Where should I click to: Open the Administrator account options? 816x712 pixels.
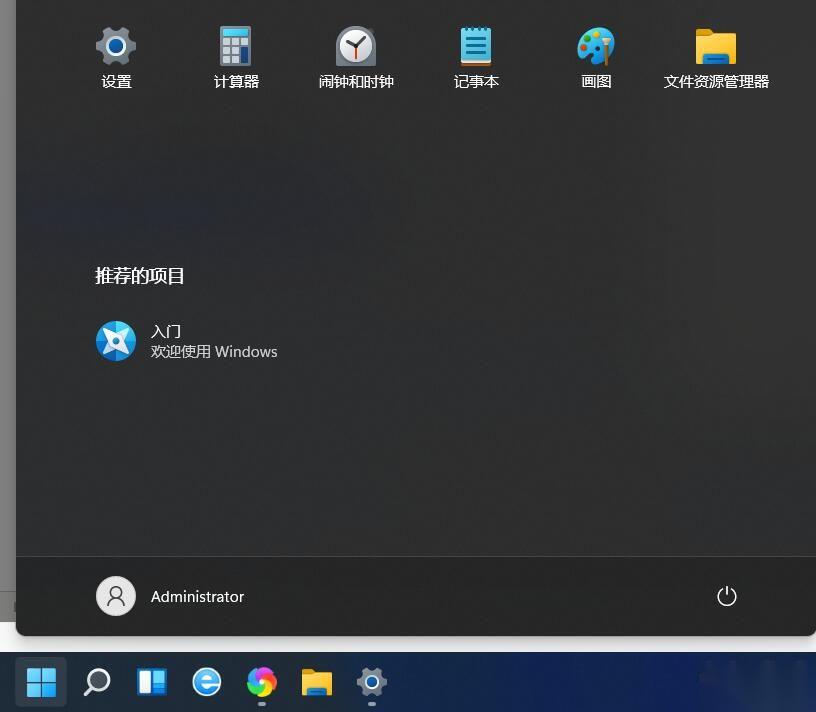(x=170, y=596)
